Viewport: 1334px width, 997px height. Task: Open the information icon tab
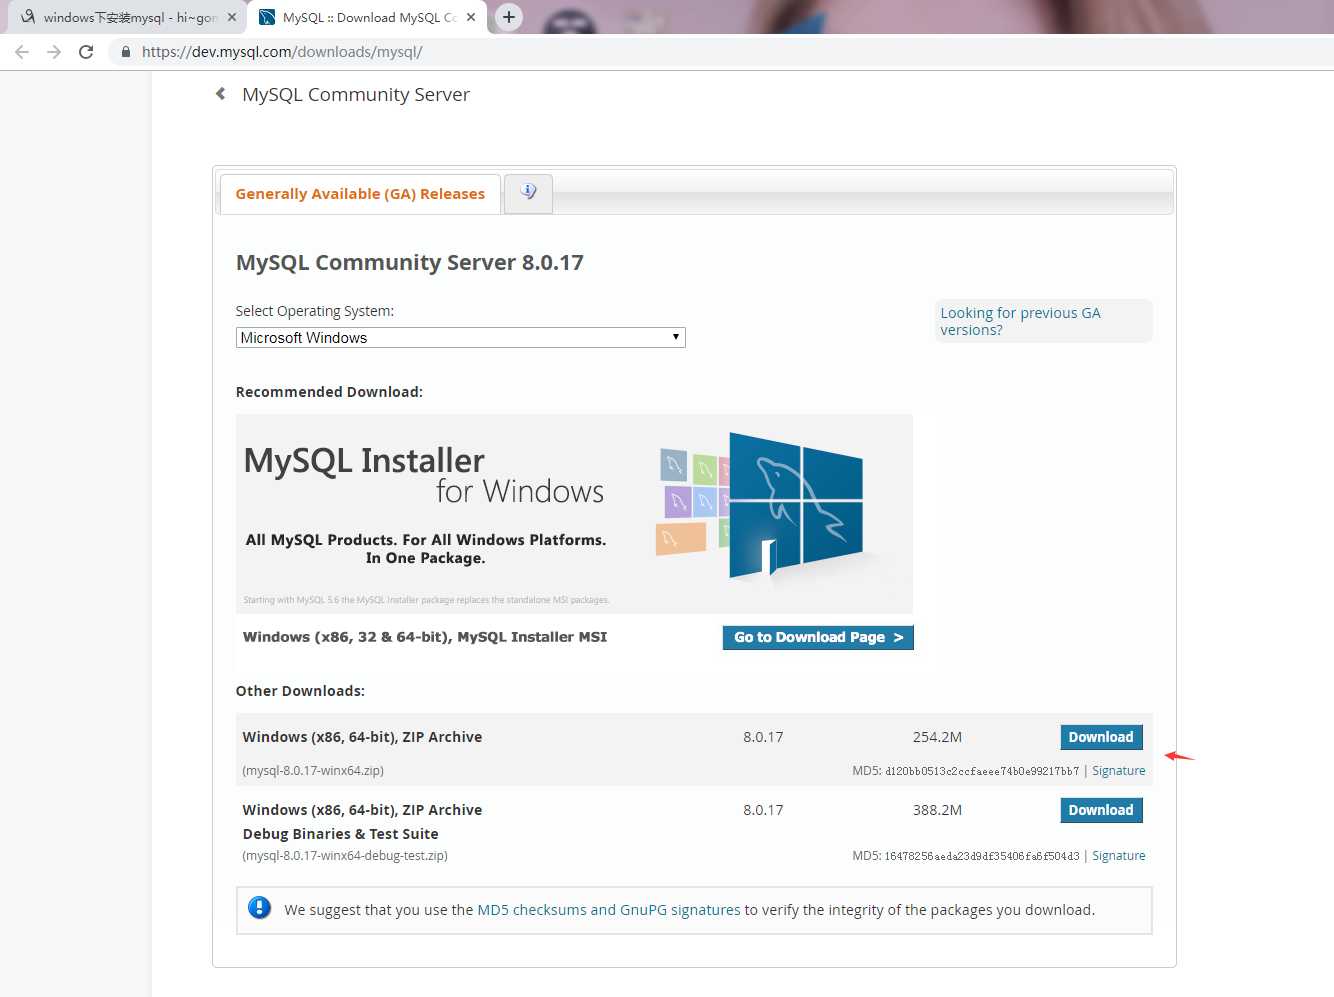pyautogui.click(x=528, y=192)
